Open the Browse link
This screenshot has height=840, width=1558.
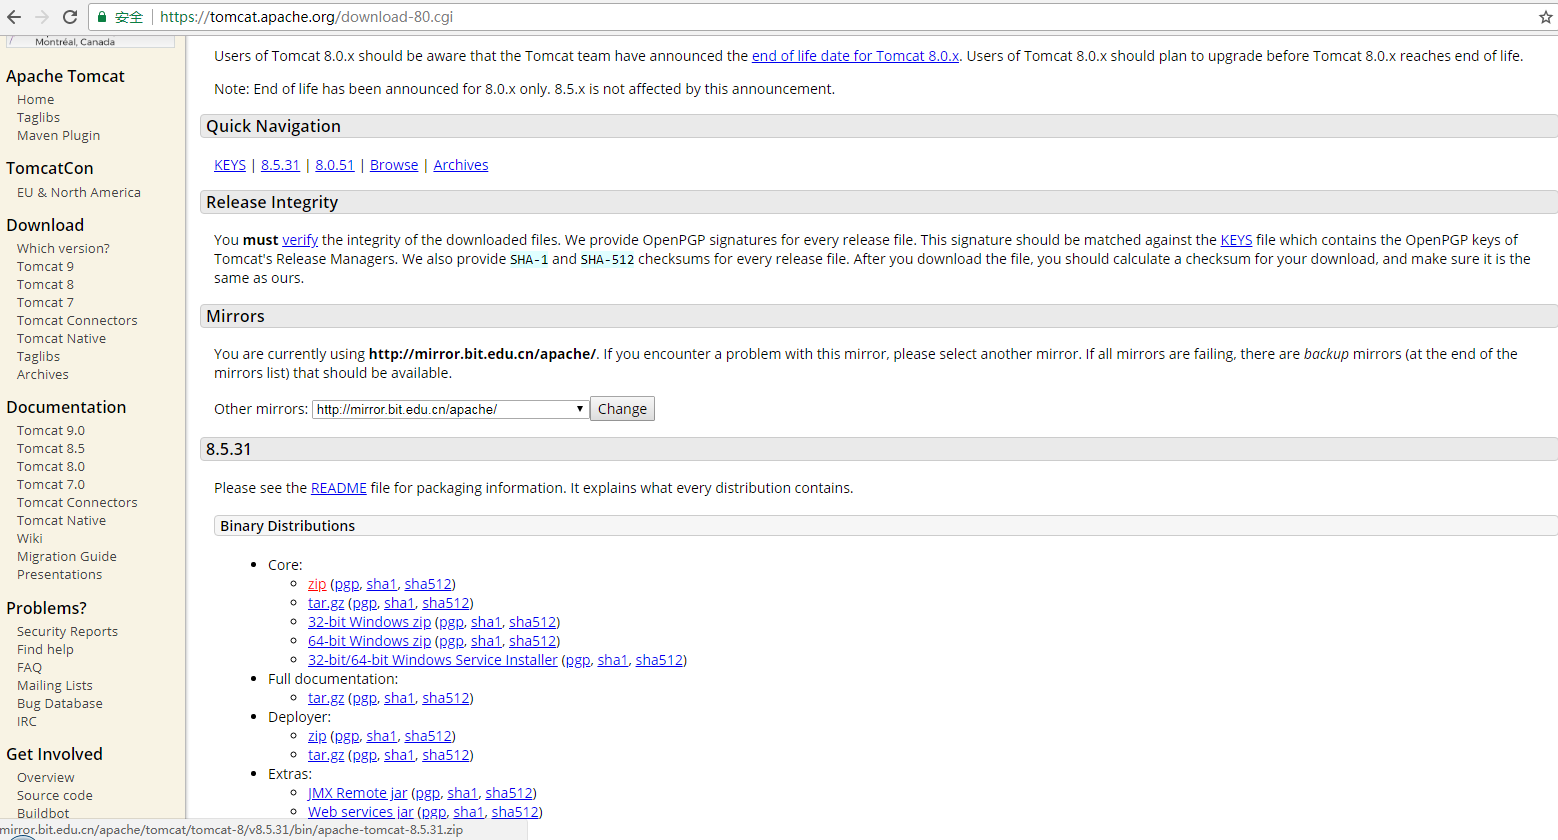coord(394,165)
